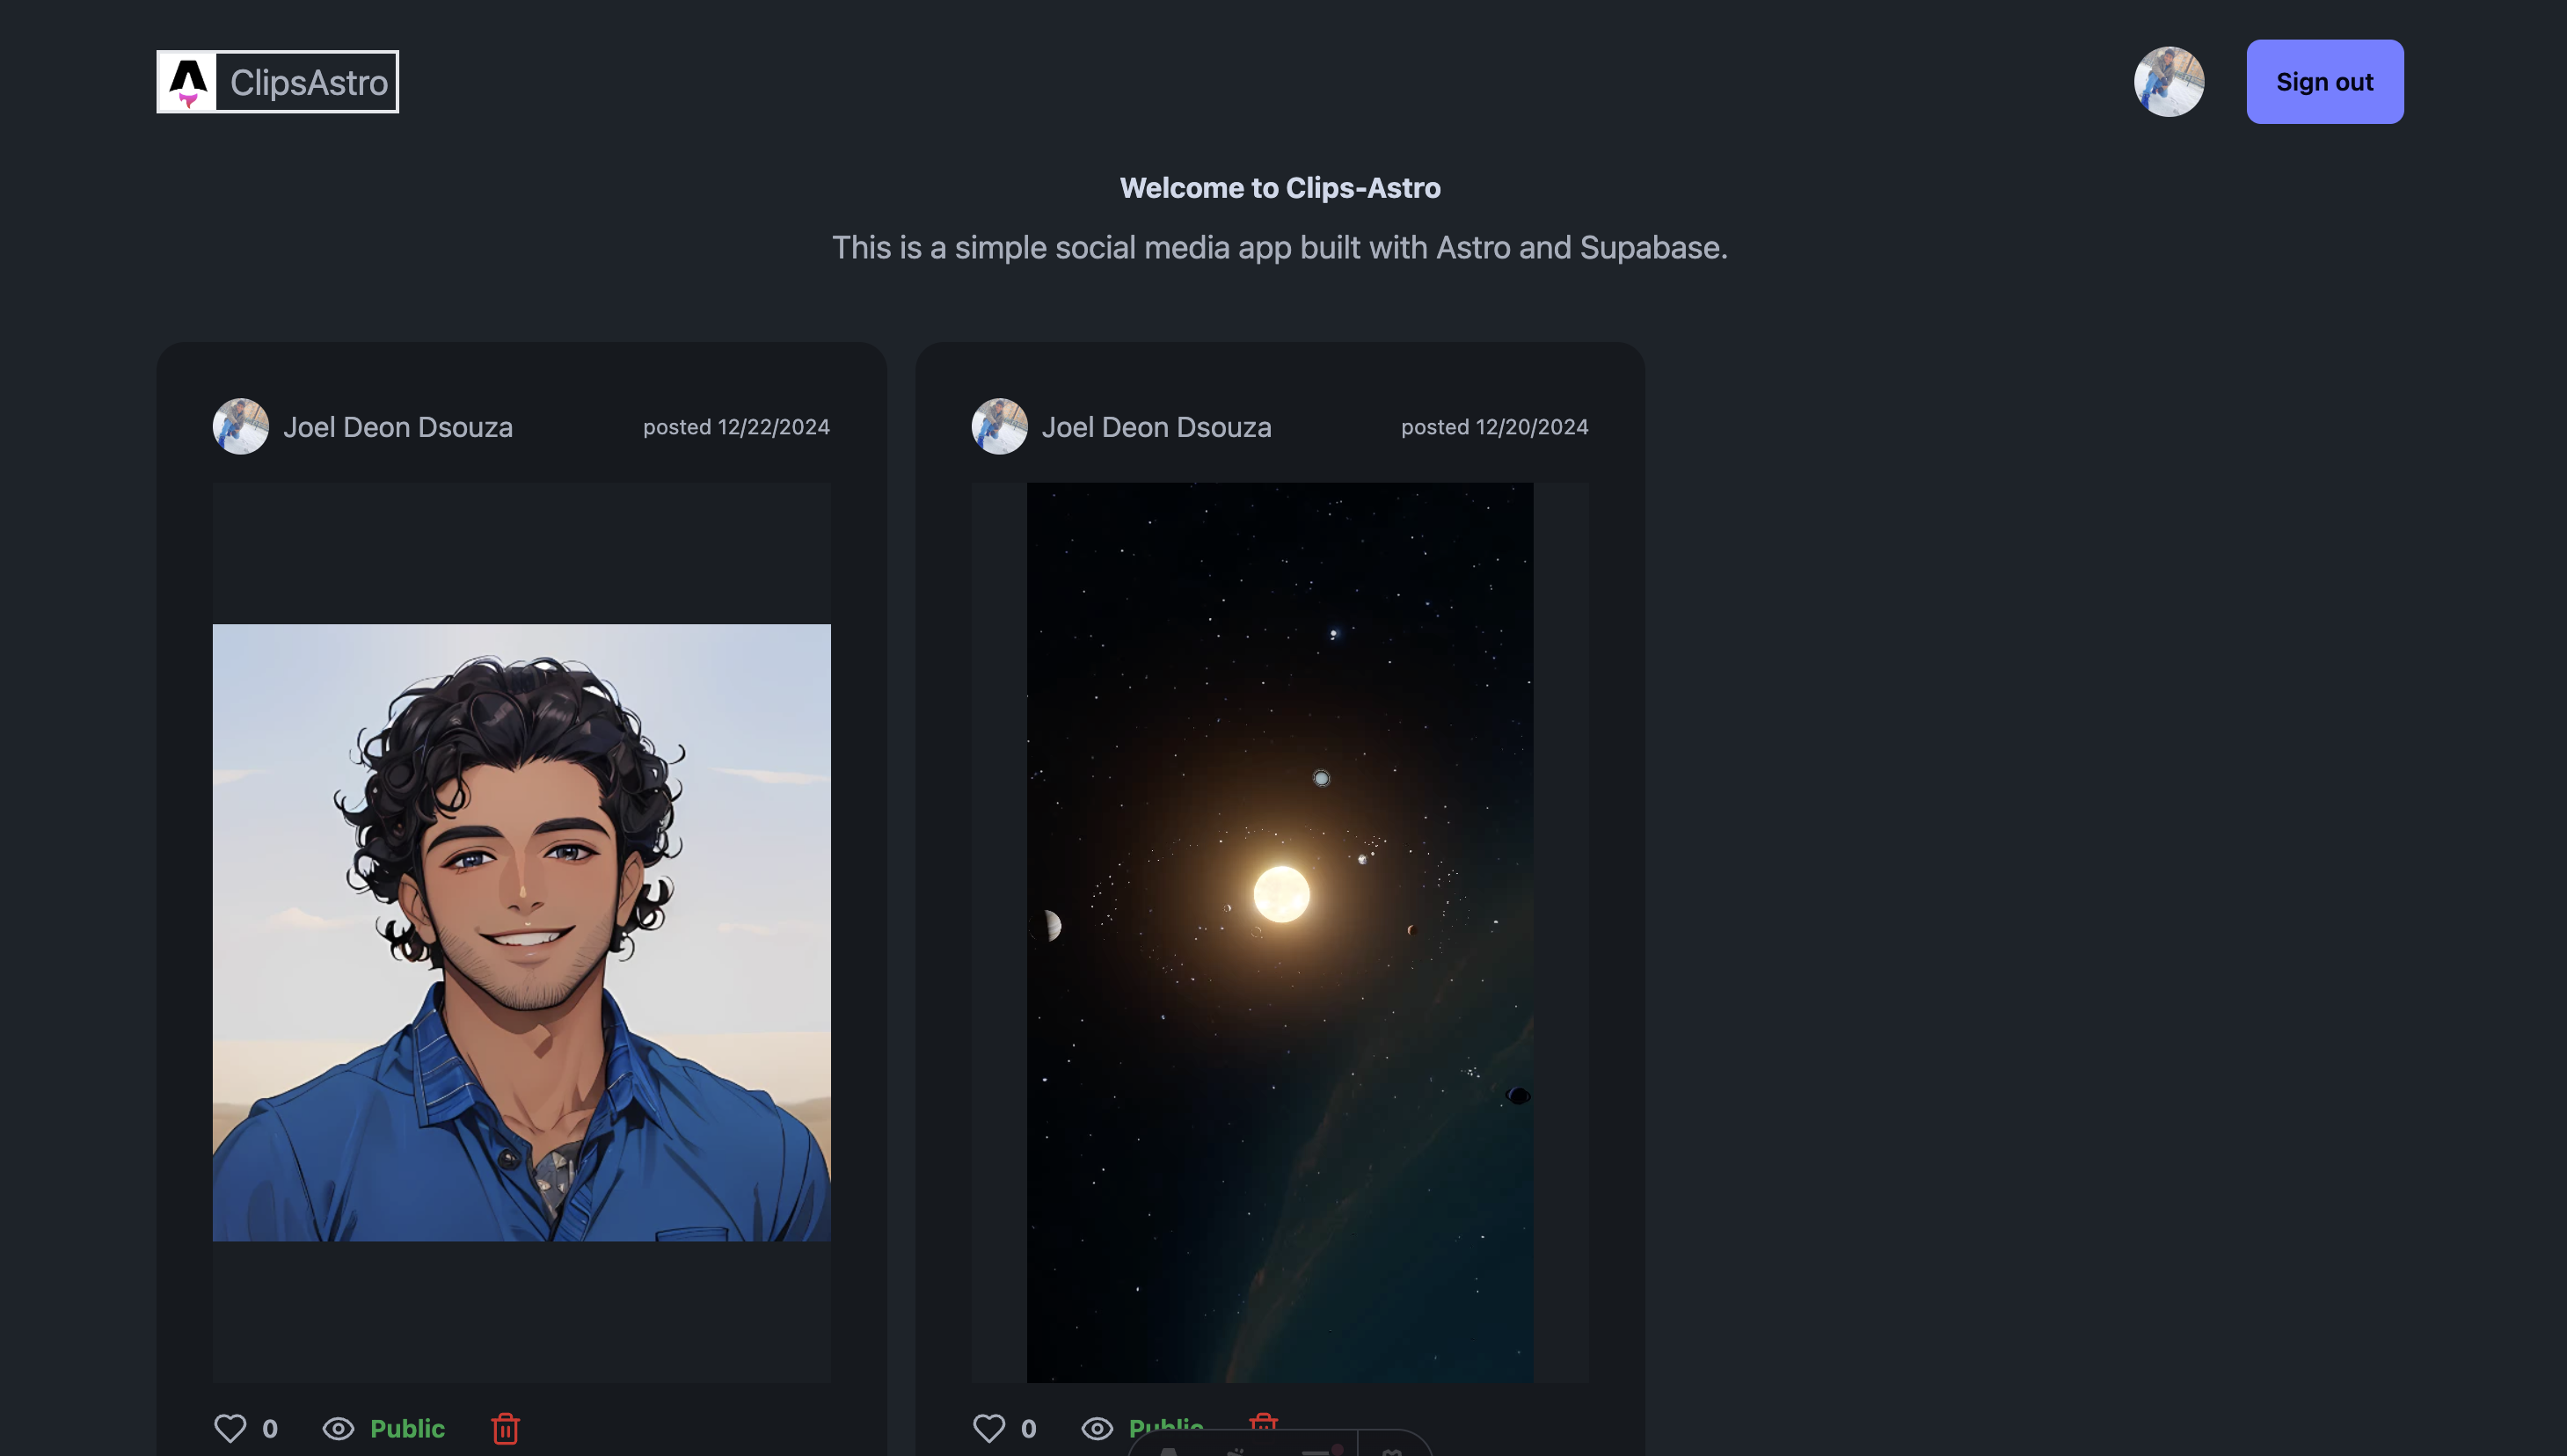Click the heart/like icon on first post
The height and width of the screenshot is (1456, 2567).
pos(230,1428)
